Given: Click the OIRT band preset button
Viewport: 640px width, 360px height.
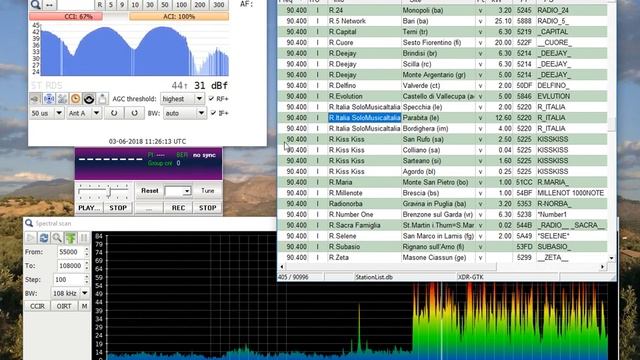Looking at the screenshot, I should point(64,306).
